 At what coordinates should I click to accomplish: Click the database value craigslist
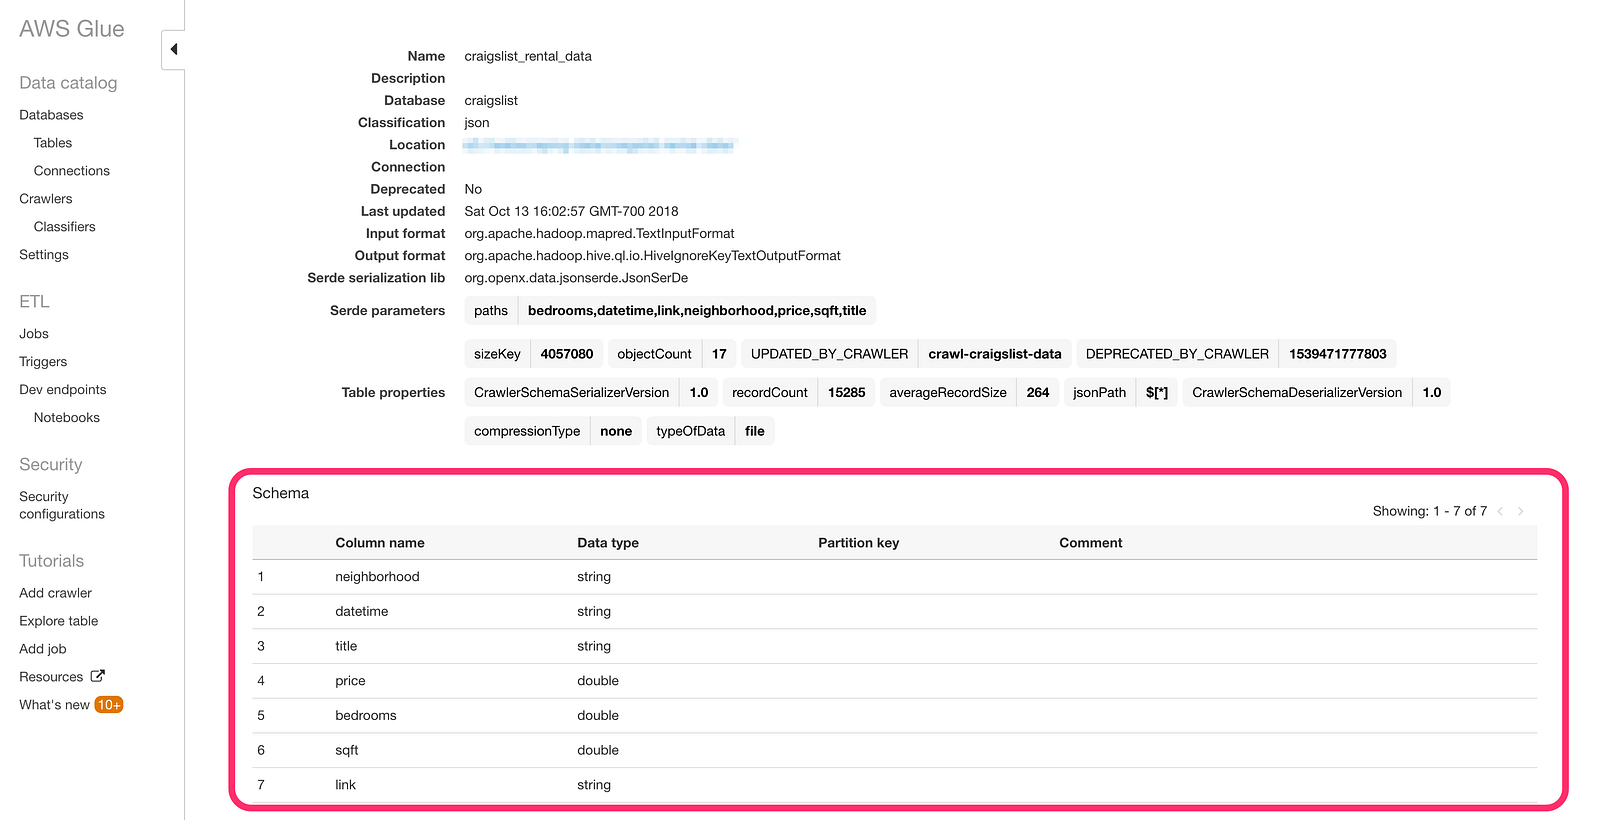coord(491,100)
